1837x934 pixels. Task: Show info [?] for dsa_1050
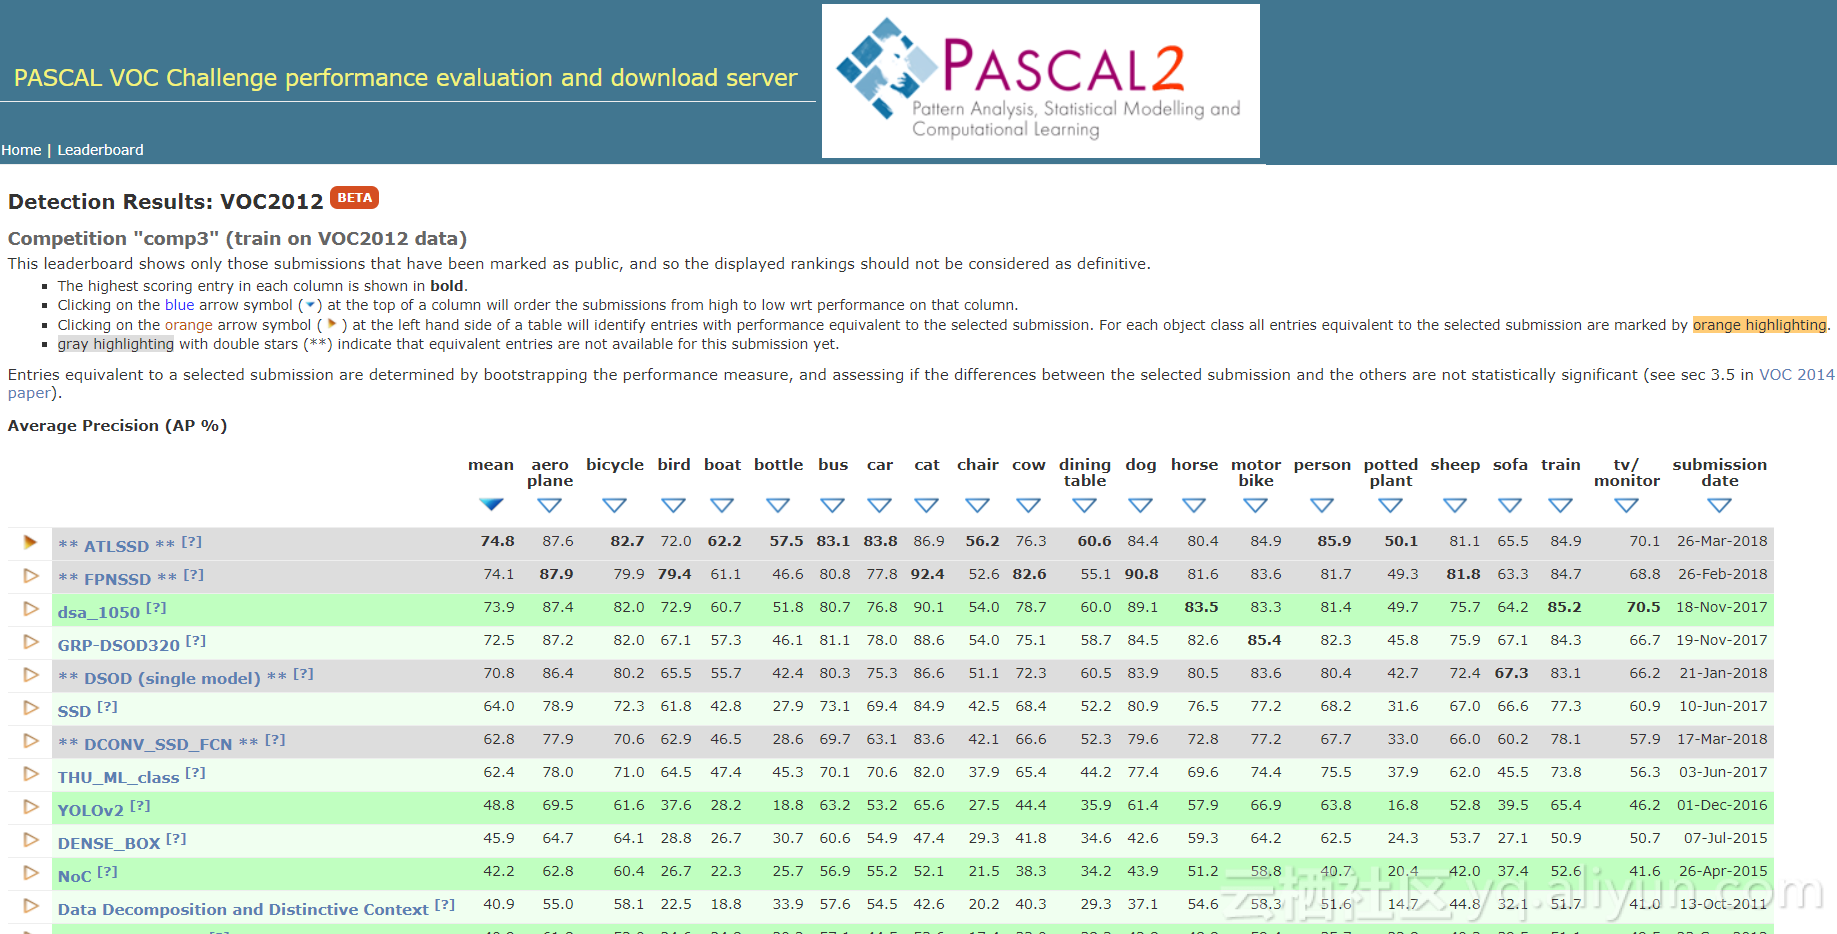[156, 608]
